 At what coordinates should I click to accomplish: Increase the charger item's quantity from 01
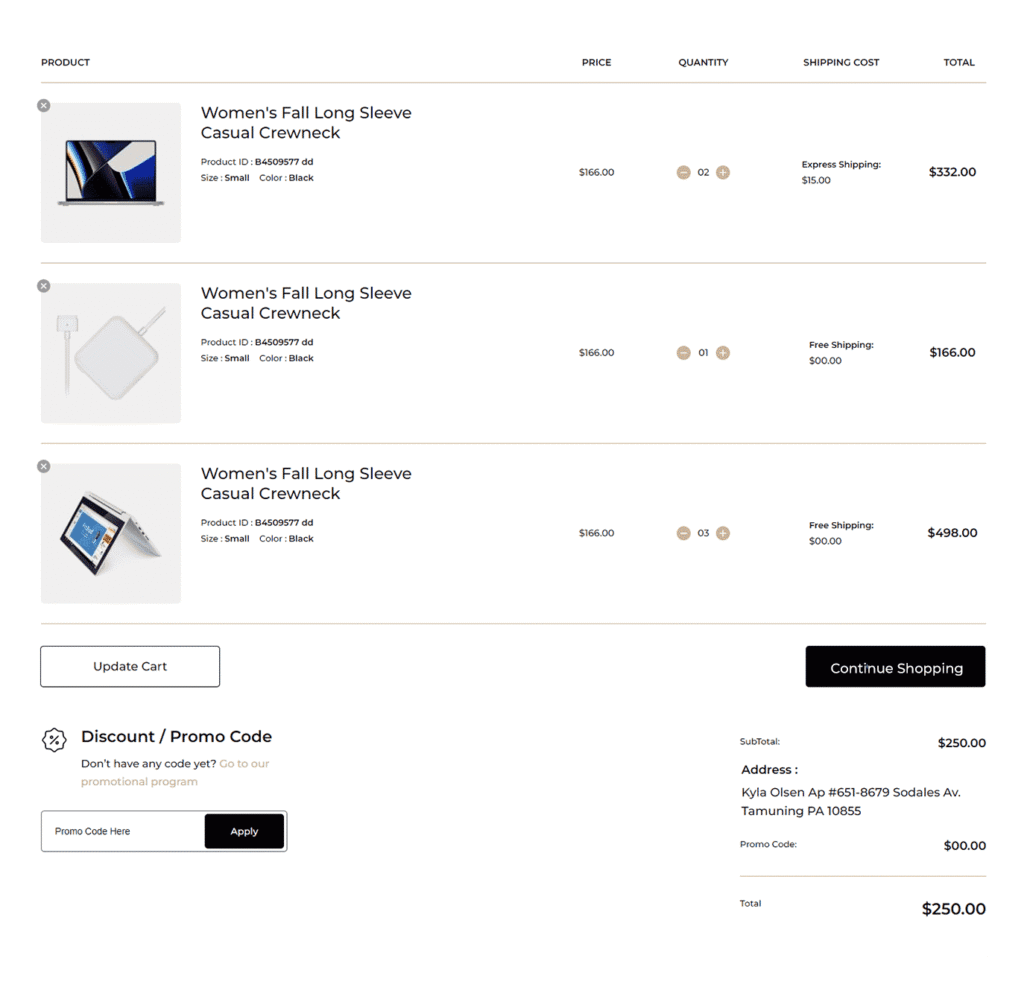click(723, 352)
